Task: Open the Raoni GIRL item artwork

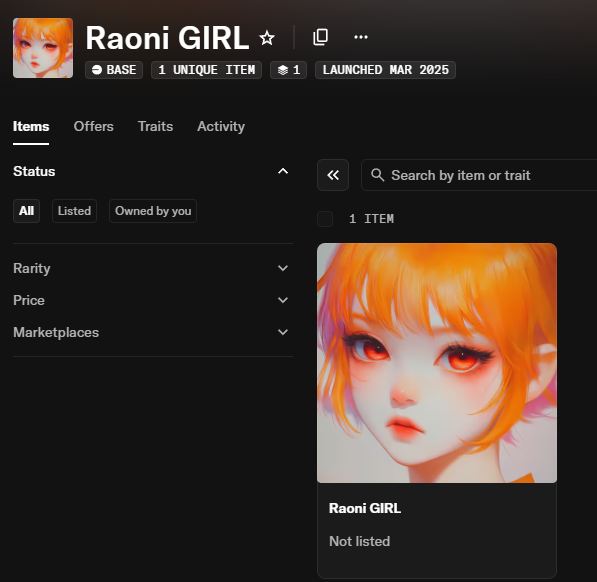Action: [x=437, y=363]
